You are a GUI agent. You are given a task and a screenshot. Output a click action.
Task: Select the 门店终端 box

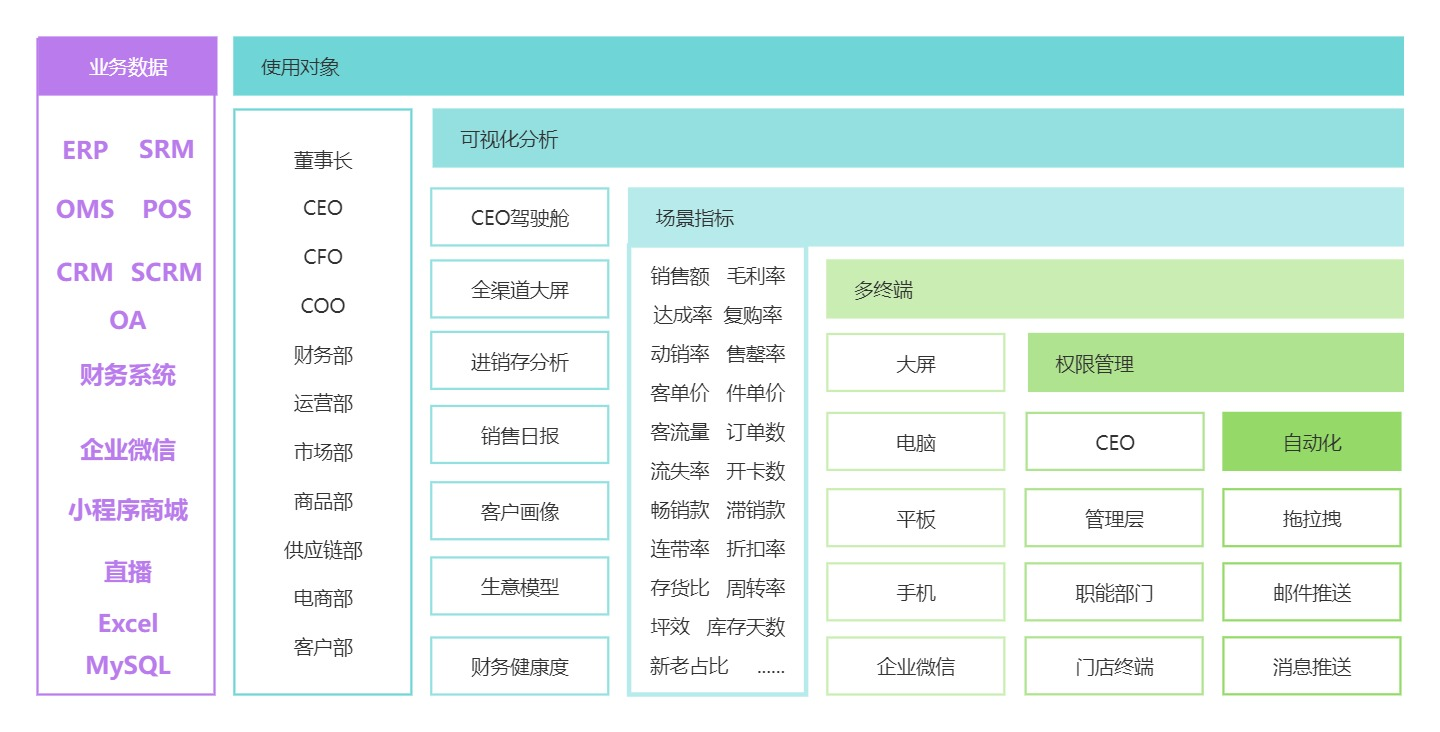[x=1115, y=666]
